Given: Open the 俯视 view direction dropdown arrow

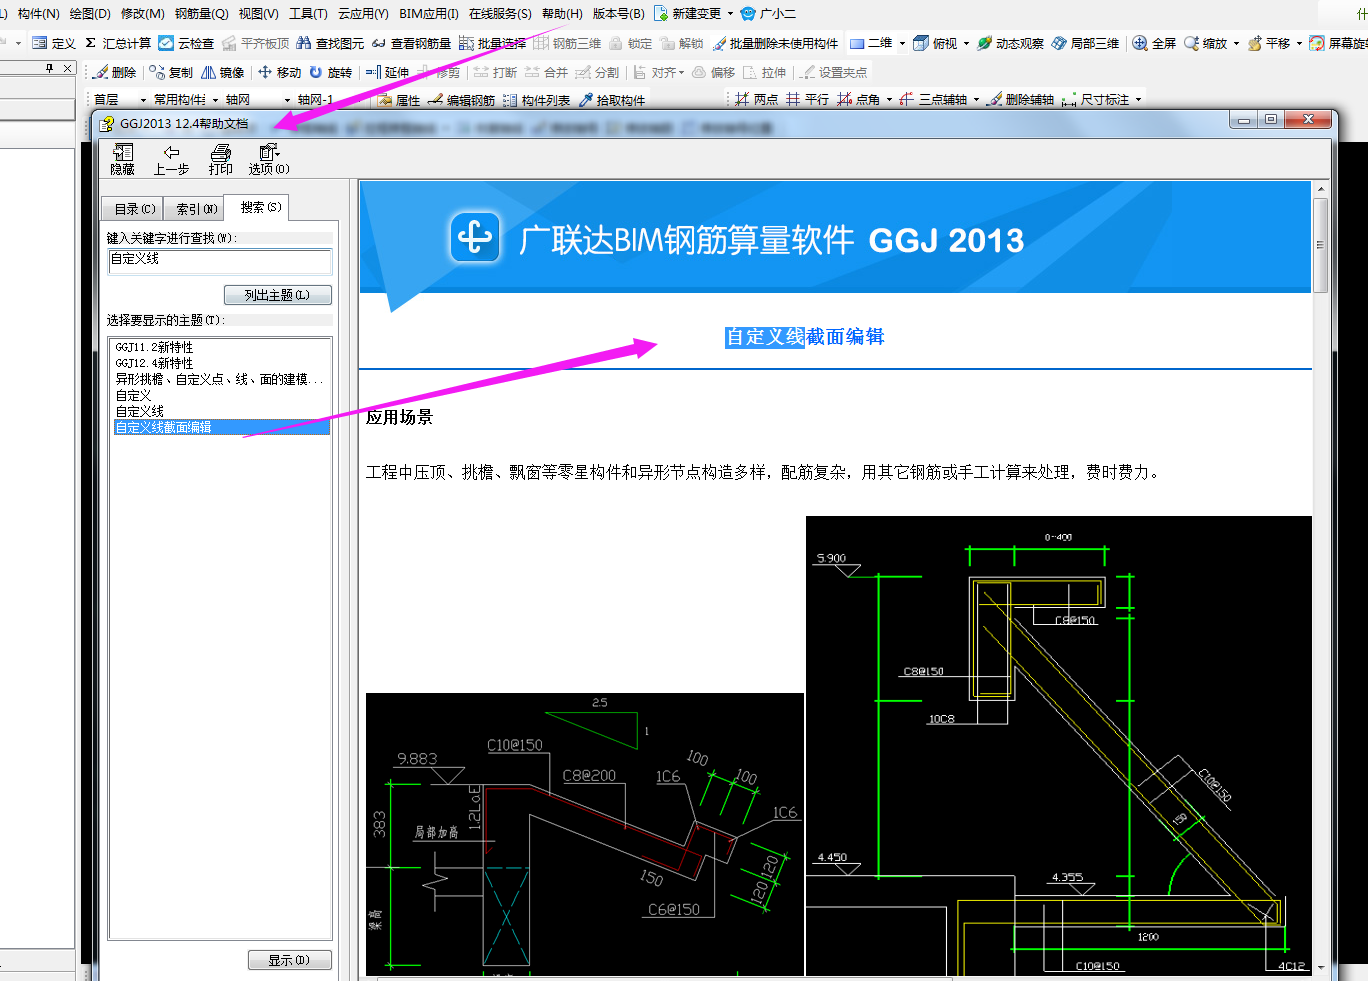Looking at the screenshot, I should (966, 43).
